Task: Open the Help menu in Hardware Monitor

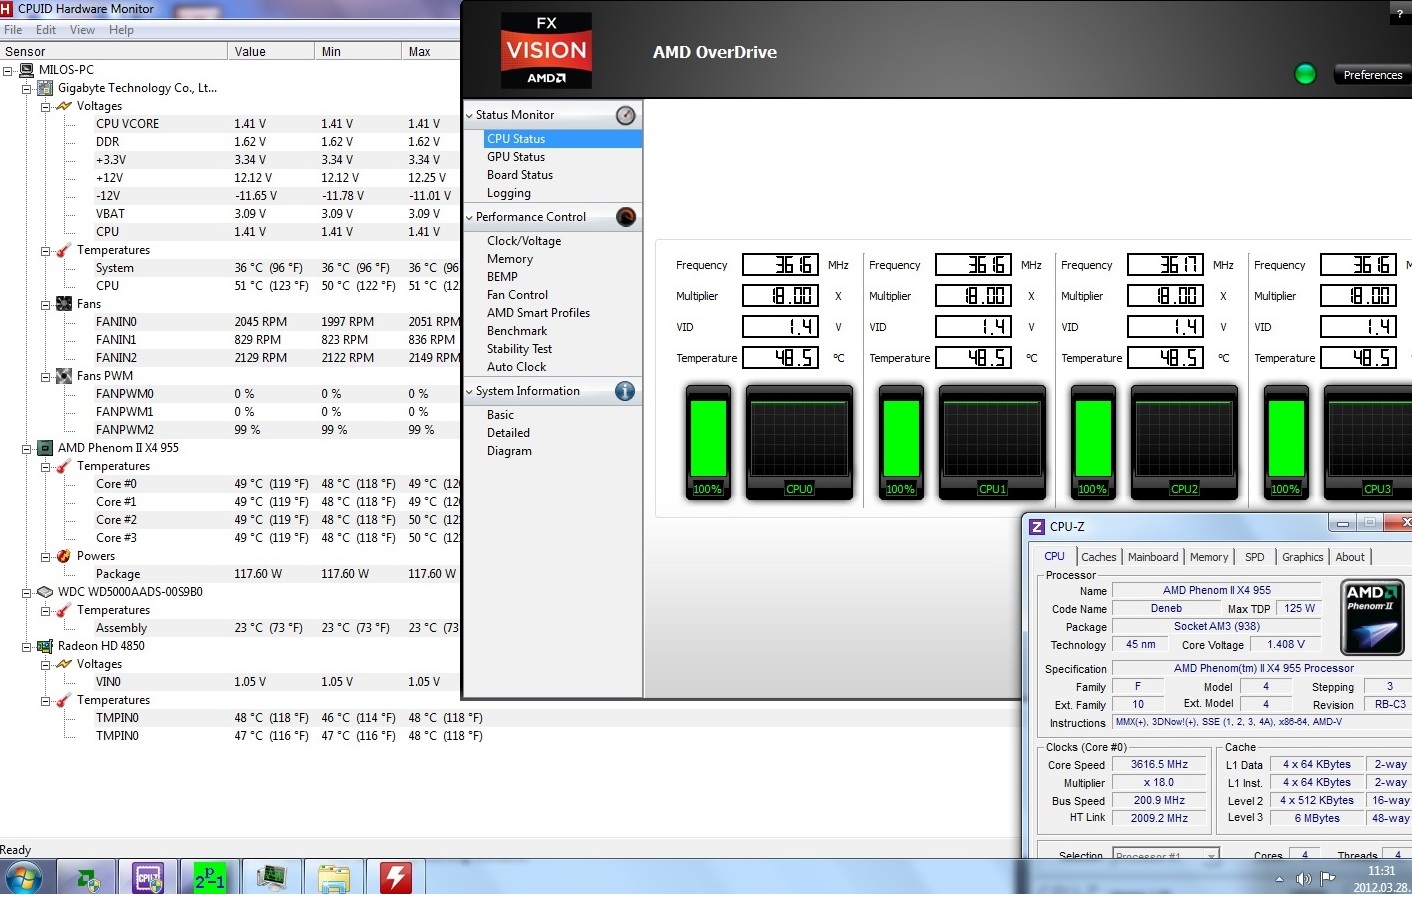Action: tap(121, 30)
